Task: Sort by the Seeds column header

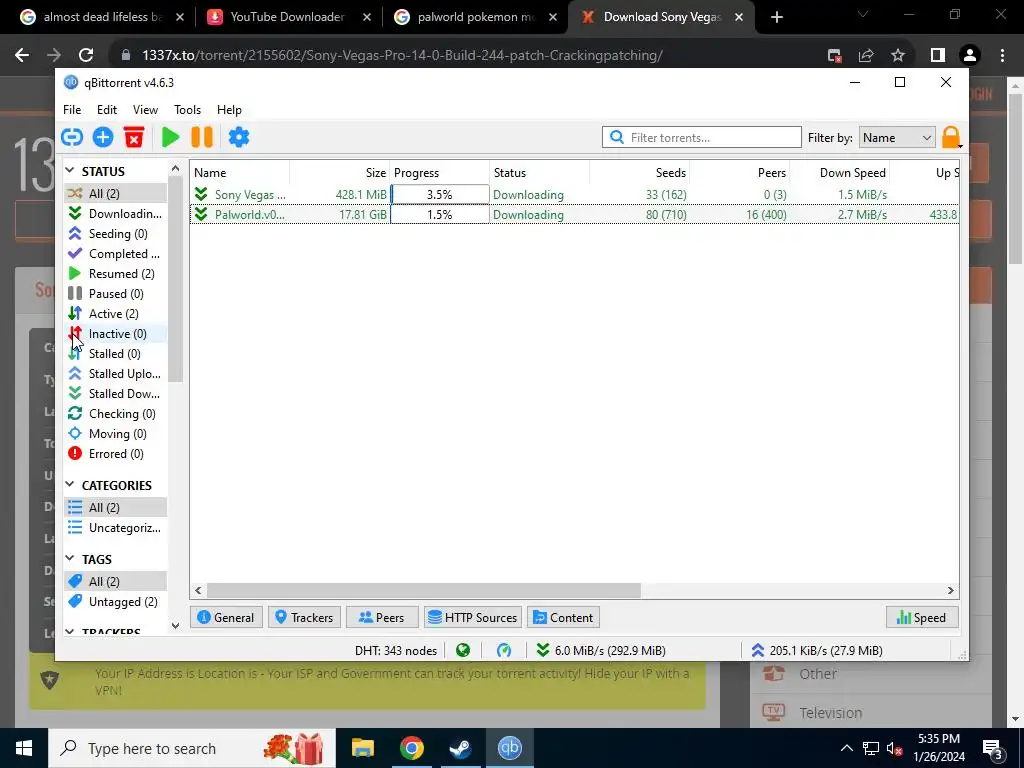Action: tap(639, 172)
